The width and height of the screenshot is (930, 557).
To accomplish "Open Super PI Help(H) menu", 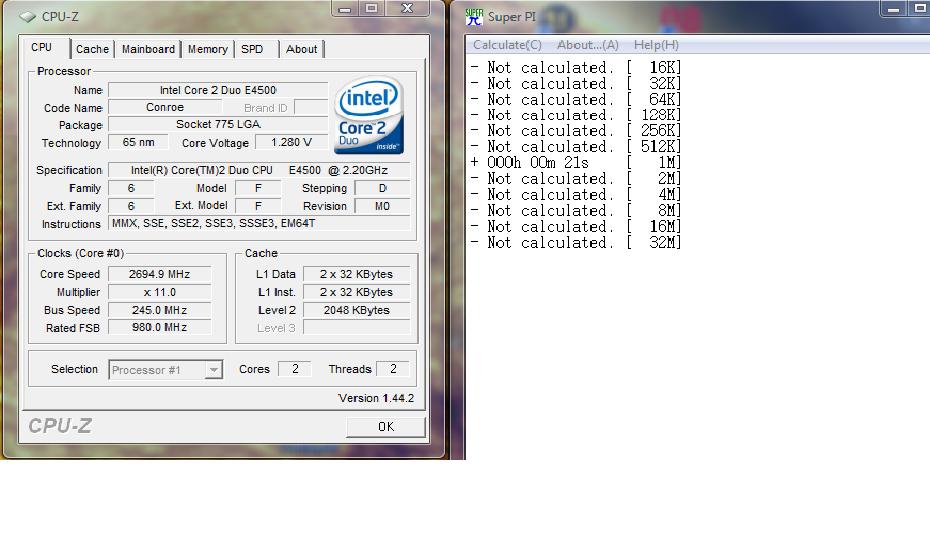I will pos(656,45).
